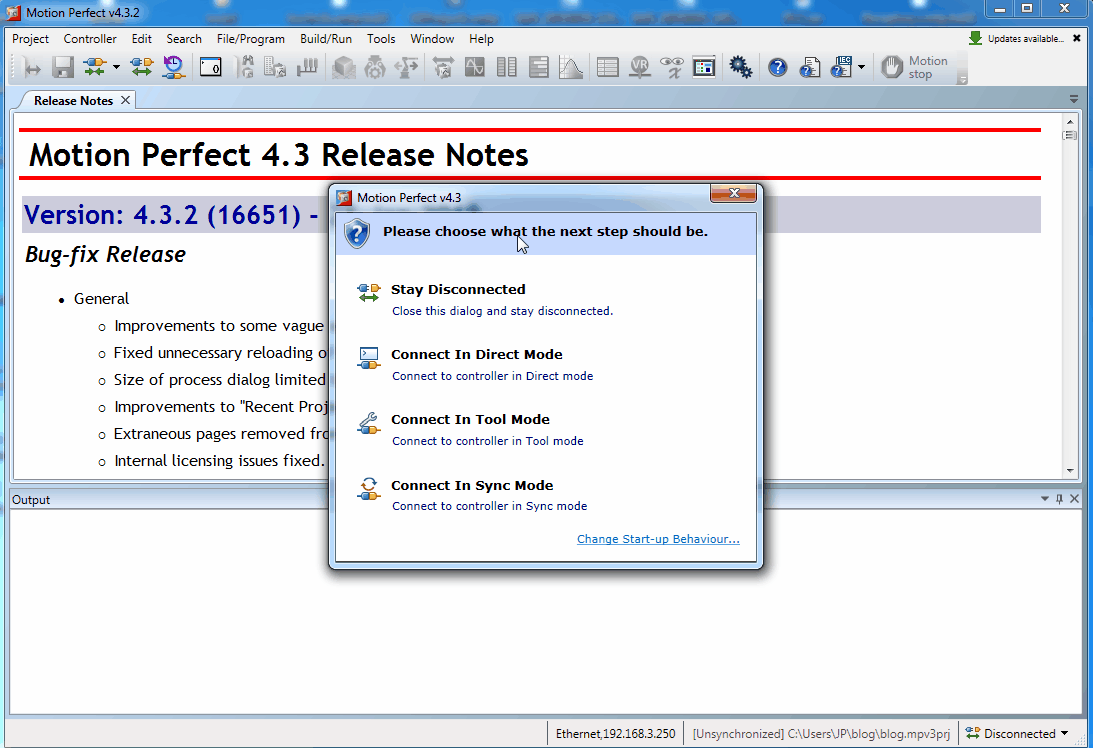Click the Motion Perfect 4.3 Release Notes title

click(x=279, y=155)
